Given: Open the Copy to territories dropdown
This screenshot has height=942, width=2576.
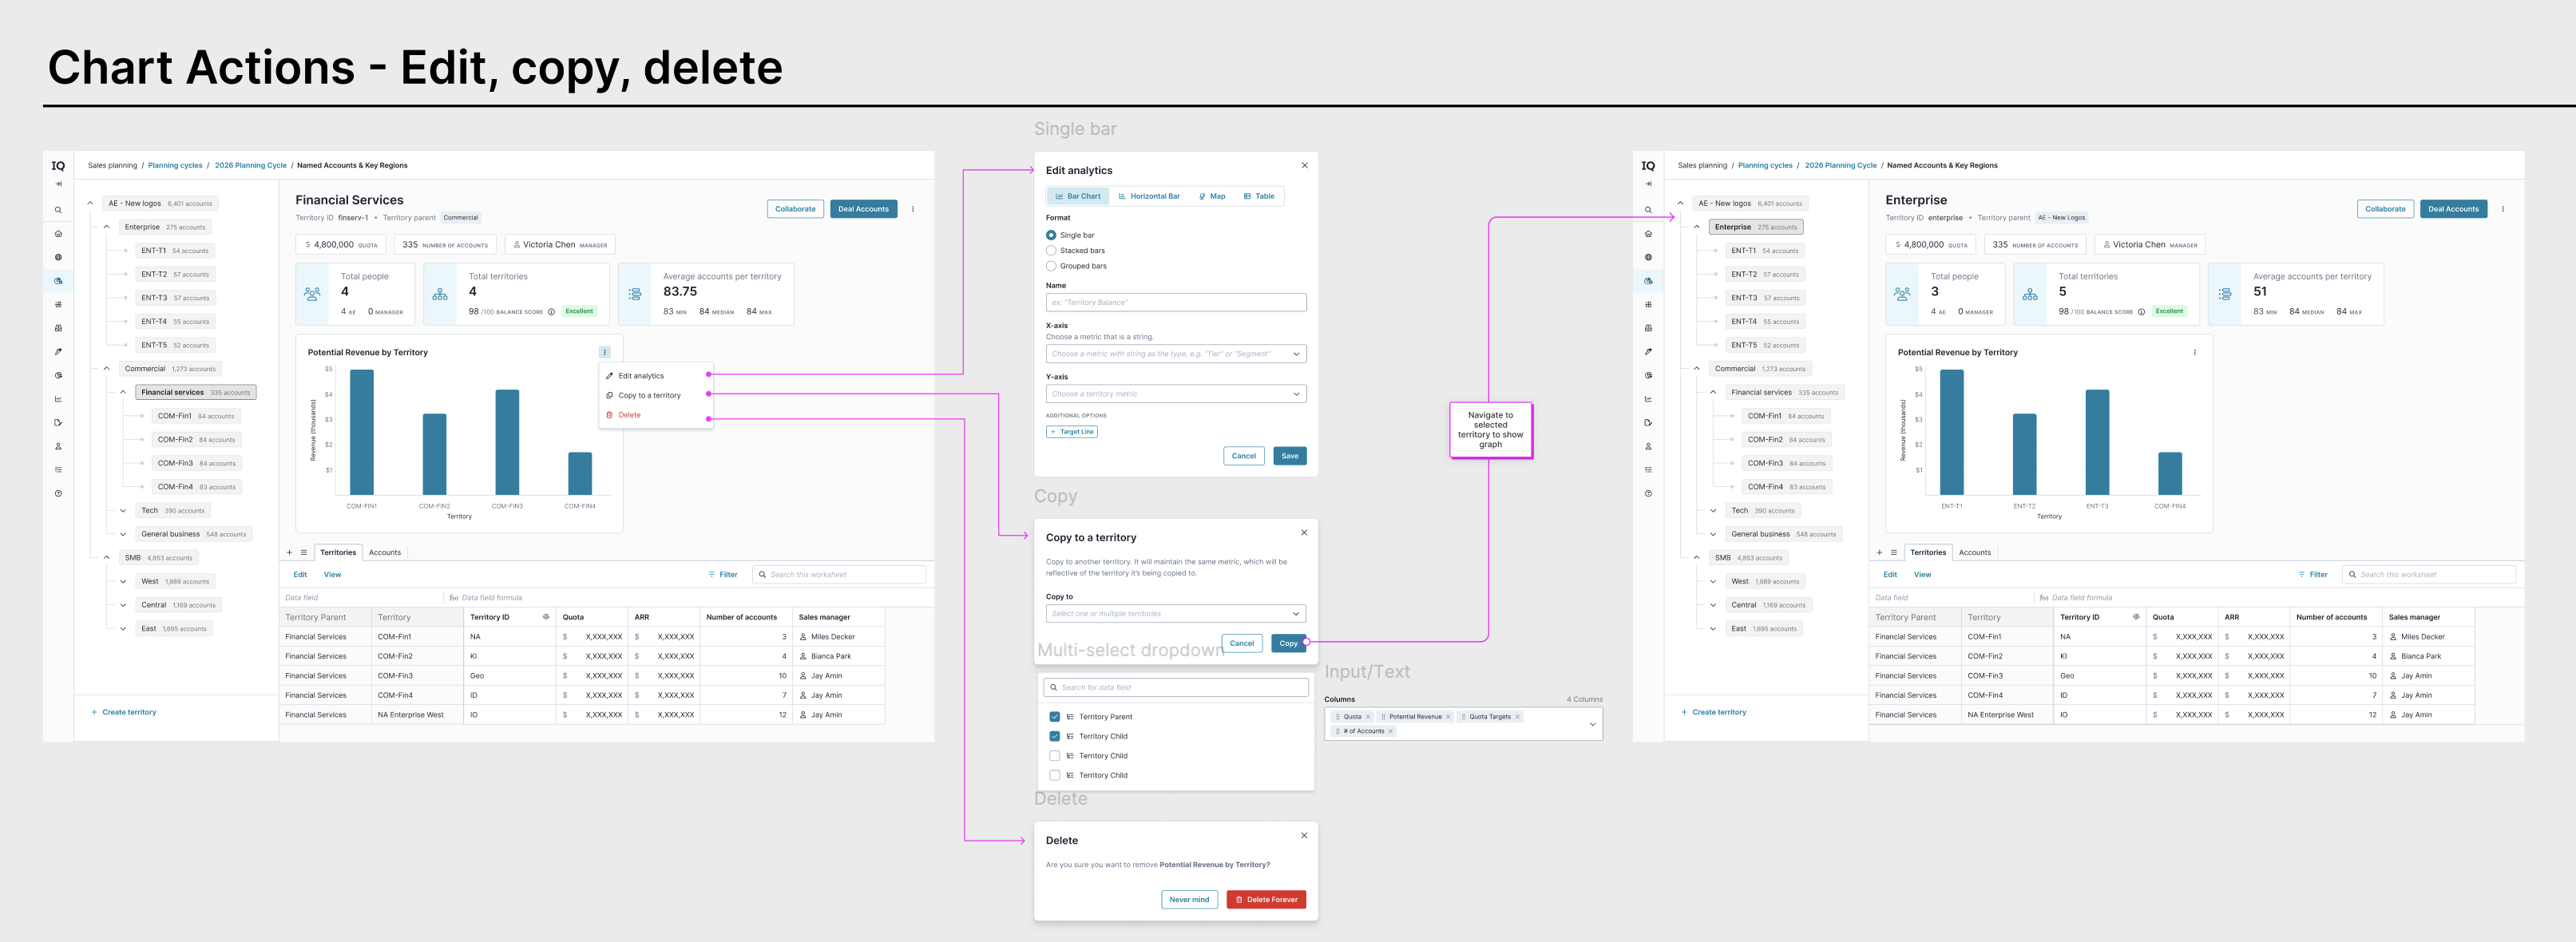Looking at the screenshot, I should coord(1176,614).
